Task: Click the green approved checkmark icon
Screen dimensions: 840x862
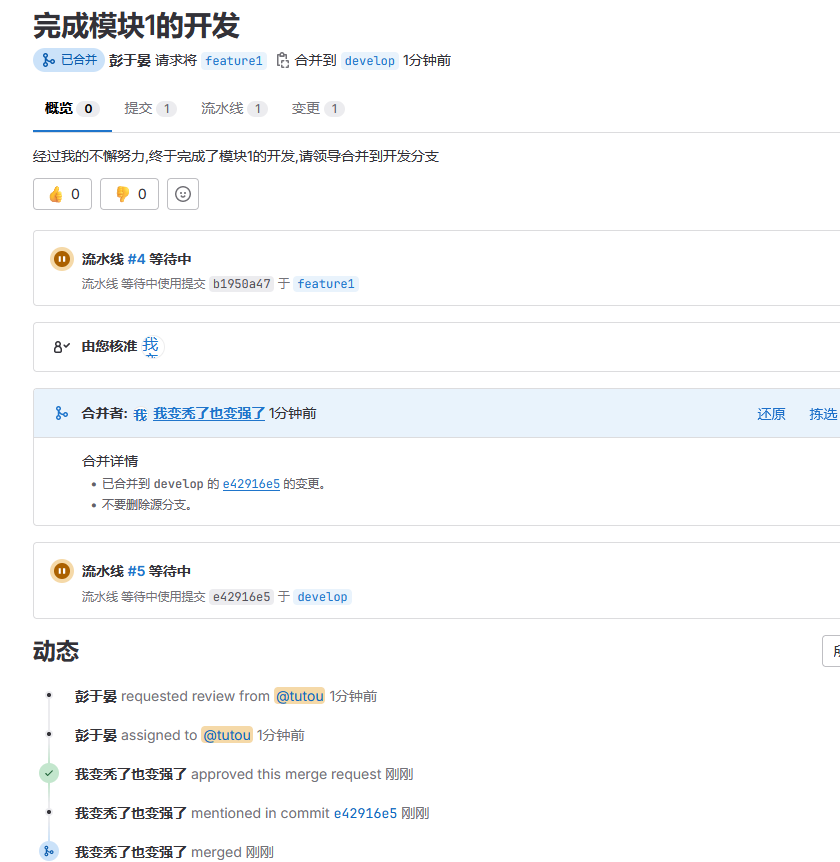Action: click(49, 773)
